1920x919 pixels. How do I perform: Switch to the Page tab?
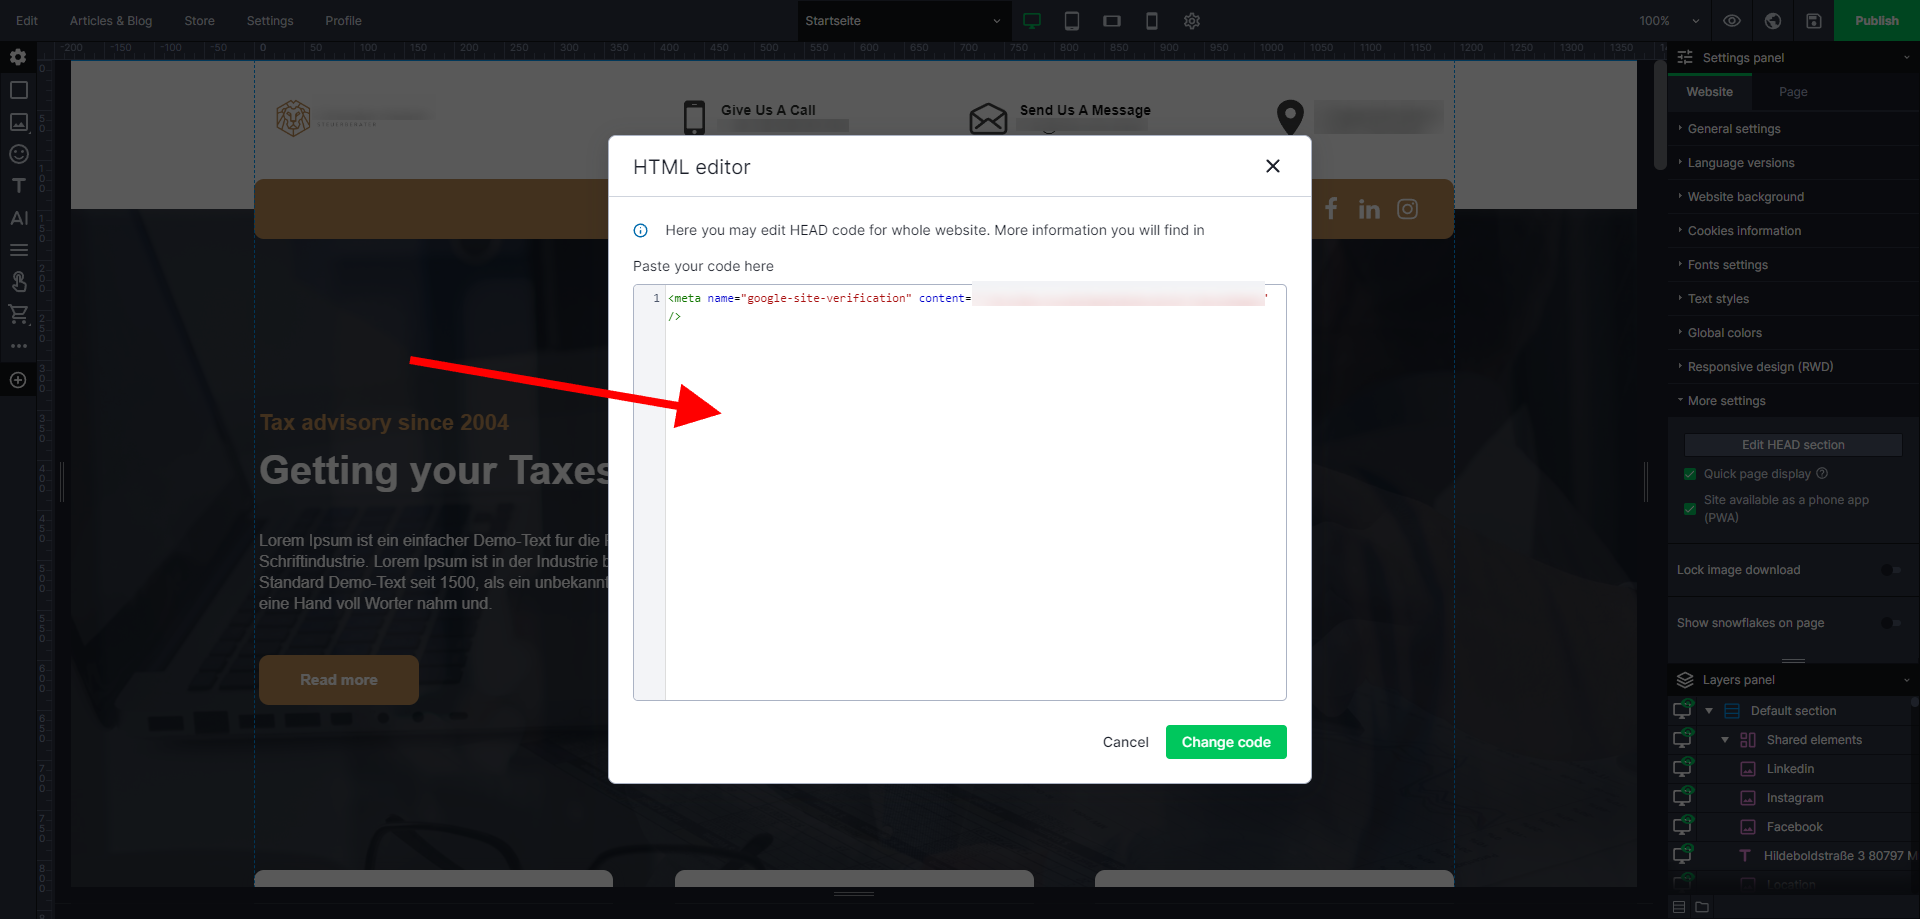[x=1793, y=92]
